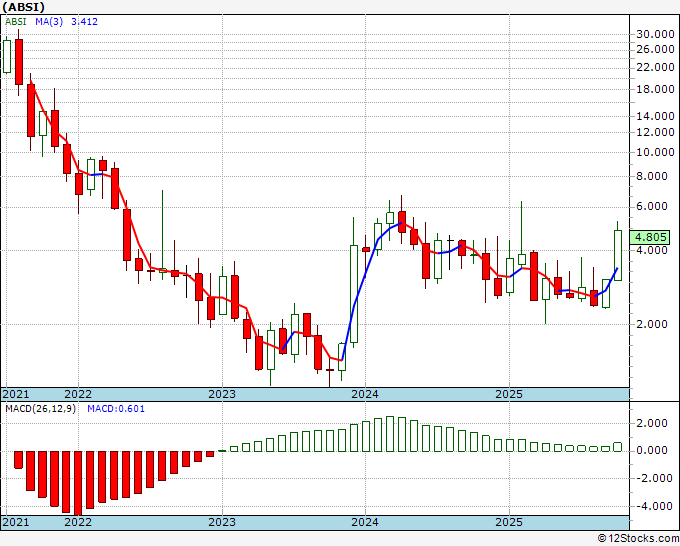Click the 2023 marker on price timeline

pyautogui.click(x=222, y=394)
